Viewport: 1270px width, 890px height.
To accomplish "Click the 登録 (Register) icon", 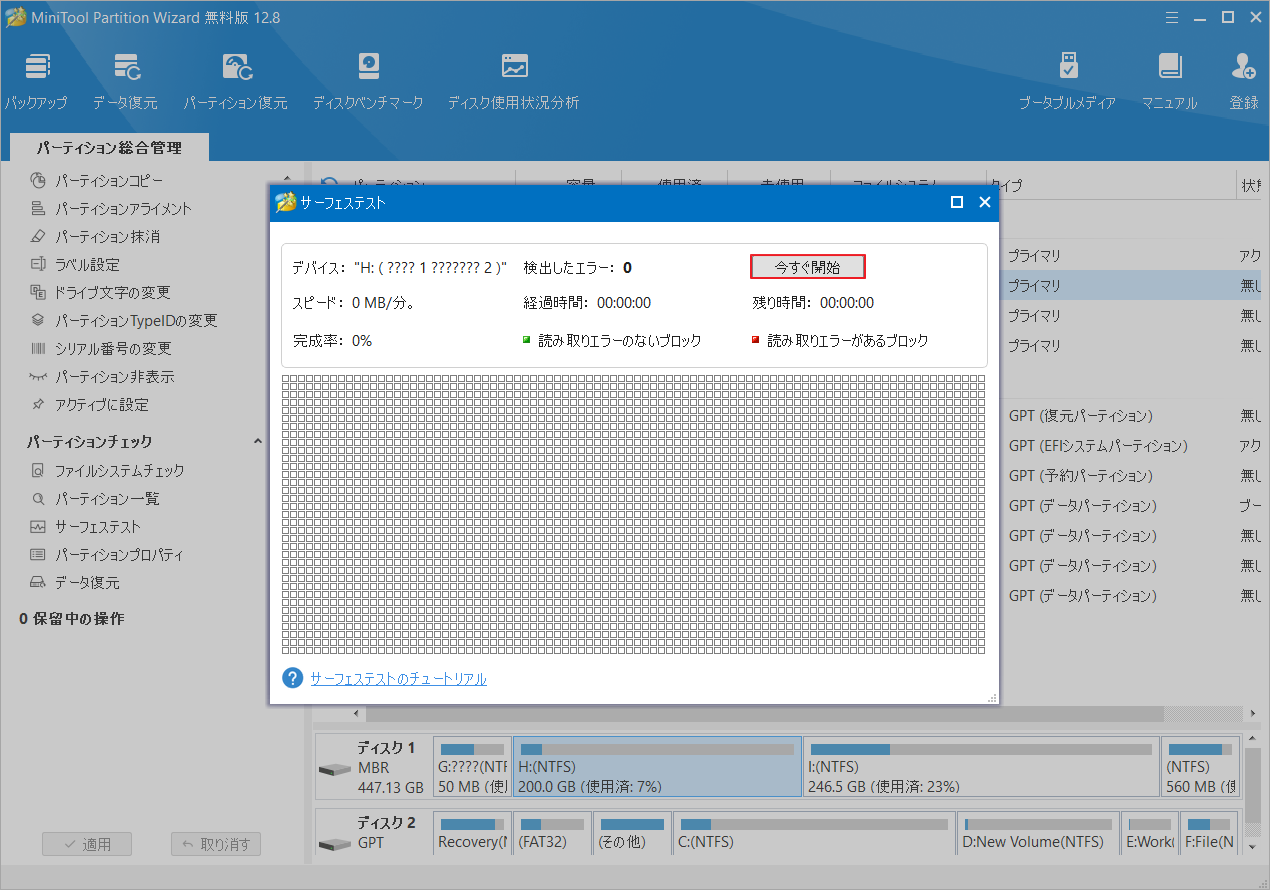I will click(1243, 80).
